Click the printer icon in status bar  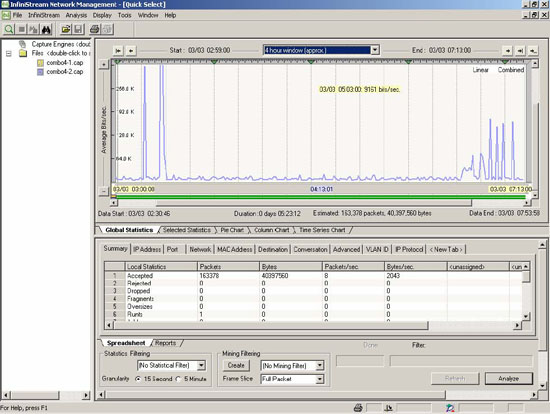(358, 408)
